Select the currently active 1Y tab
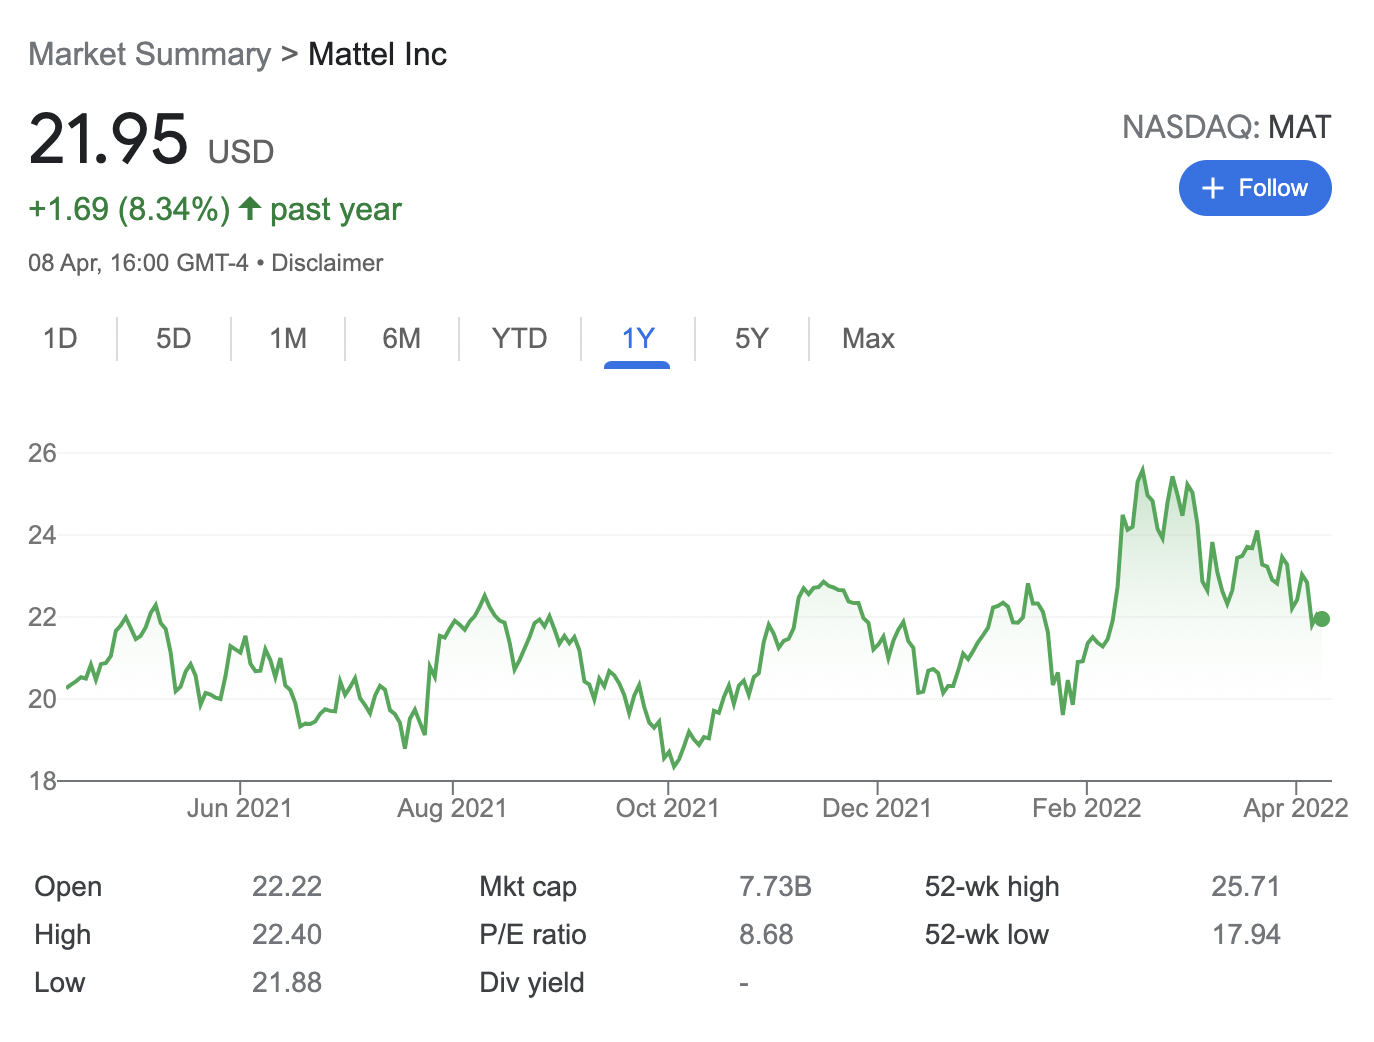This screenshot has width=1374, height=1042. (x=637, y=339)
